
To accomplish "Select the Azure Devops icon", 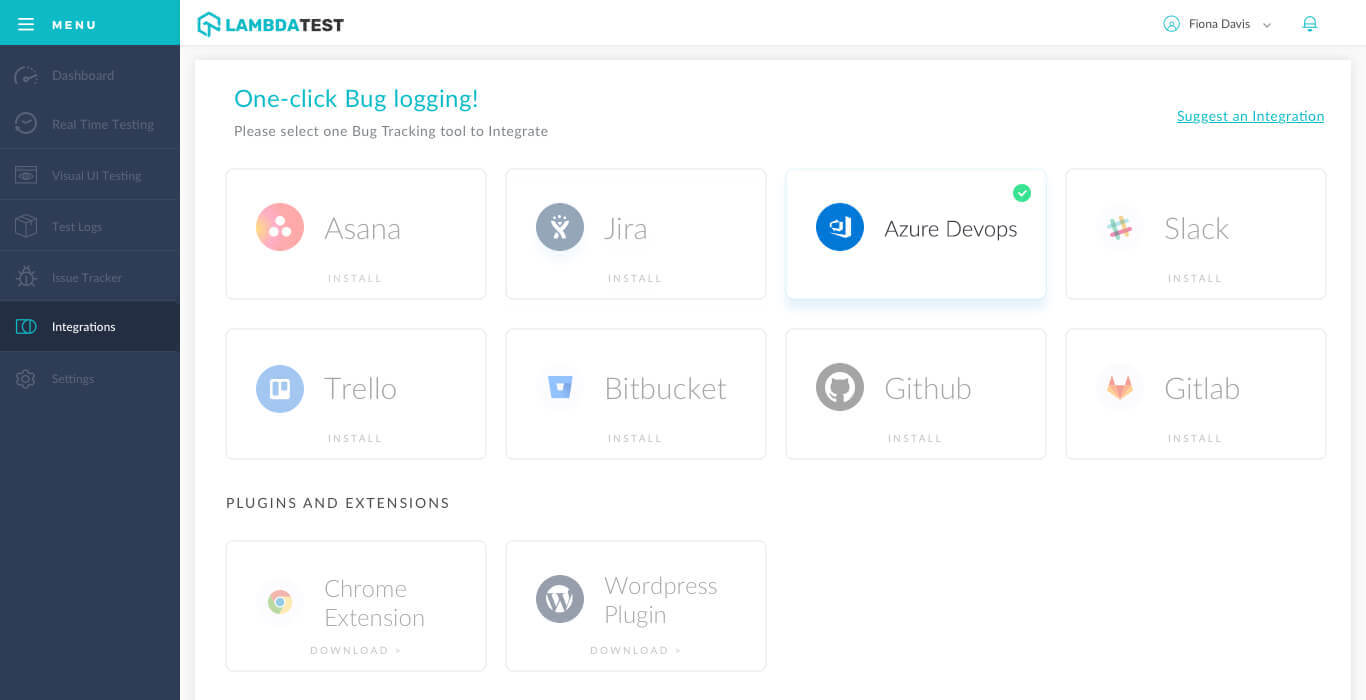I will point(839,227).
